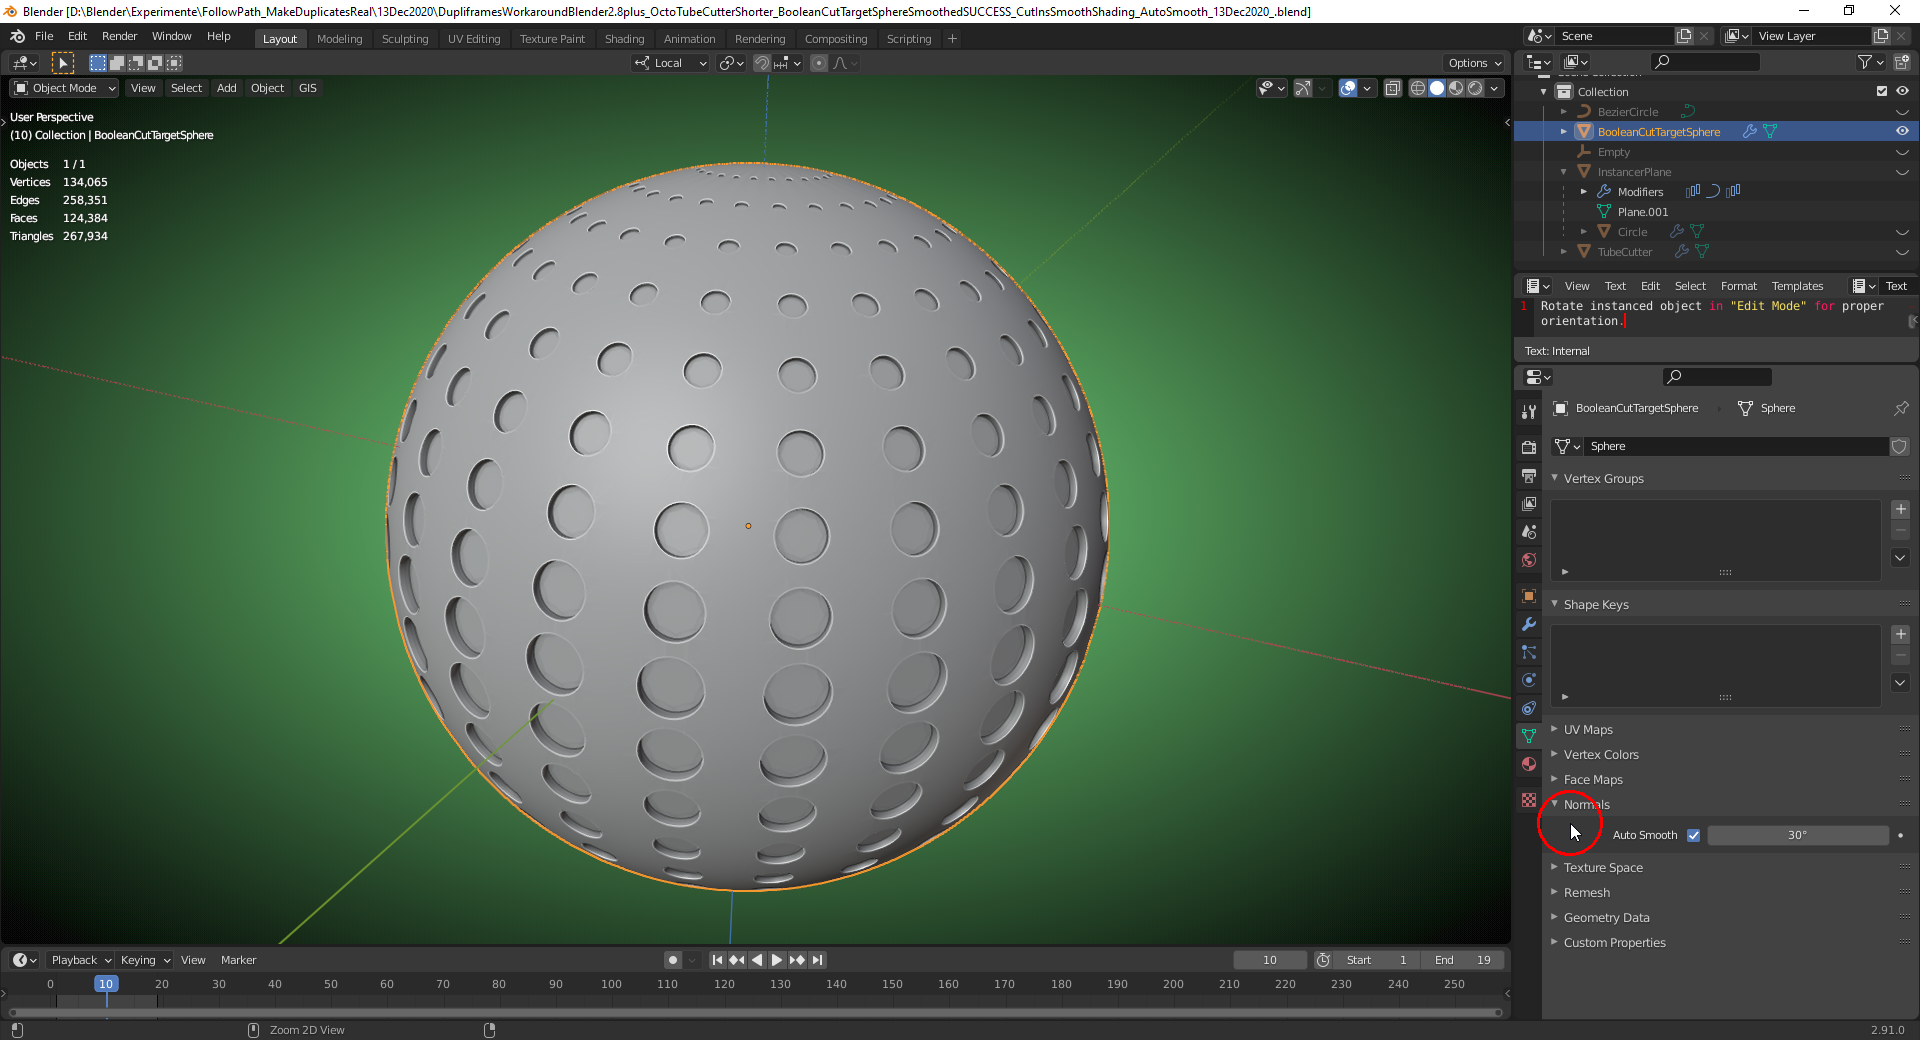Open the Scene properties tab
This screenshot has height=1040, width=1920.
[x=1529, y=531]
